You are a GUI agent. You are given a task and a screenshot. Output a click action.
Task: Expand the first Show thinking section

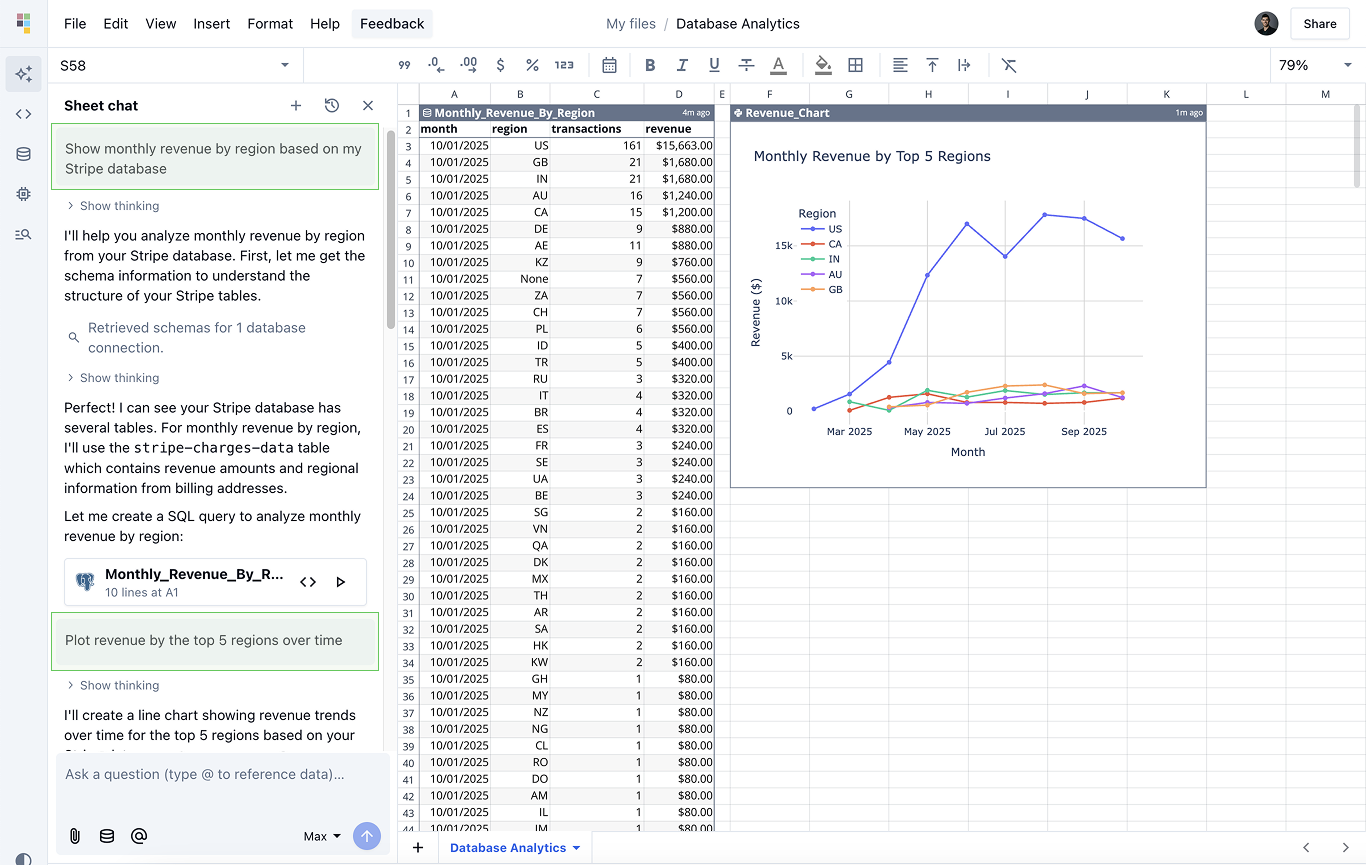click(x=113, y=206)
